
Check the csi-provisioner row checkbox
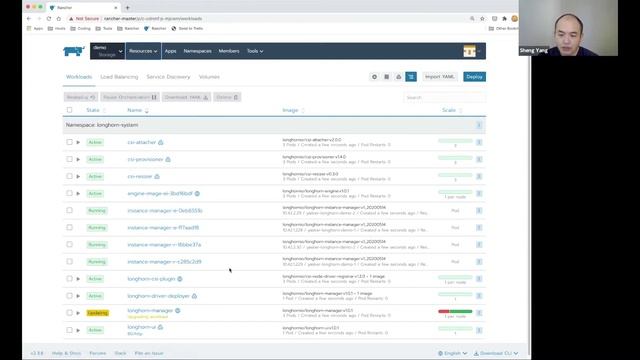(69, 159)
